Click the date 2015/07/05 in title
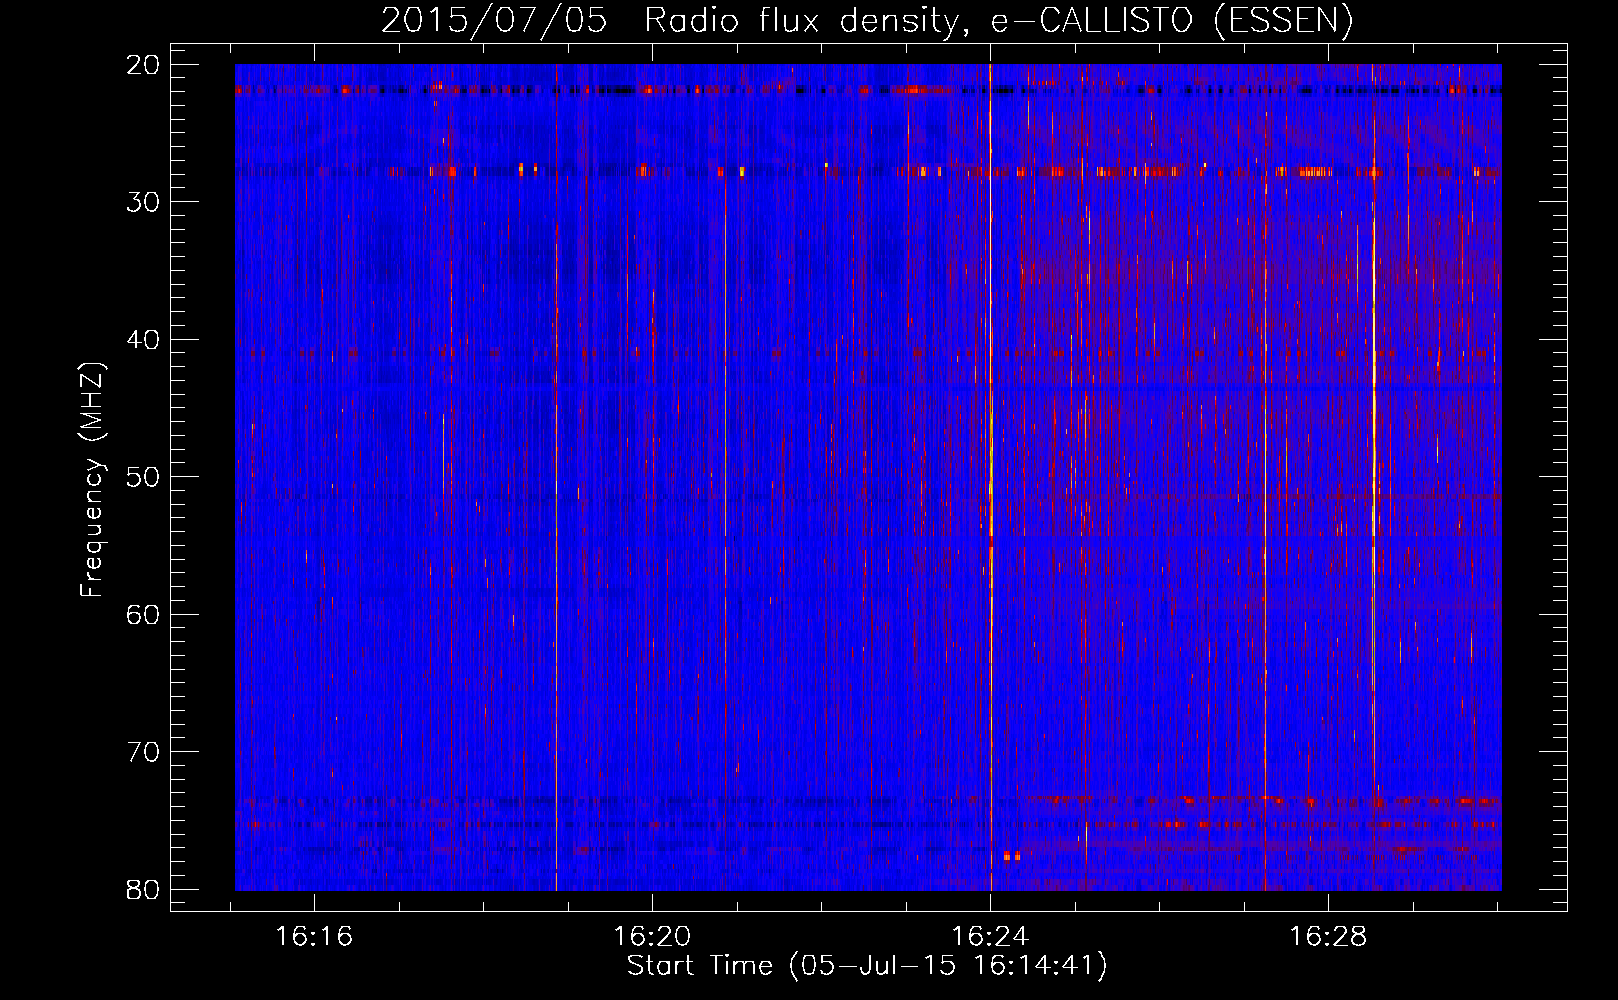 (x=494, y=21)
